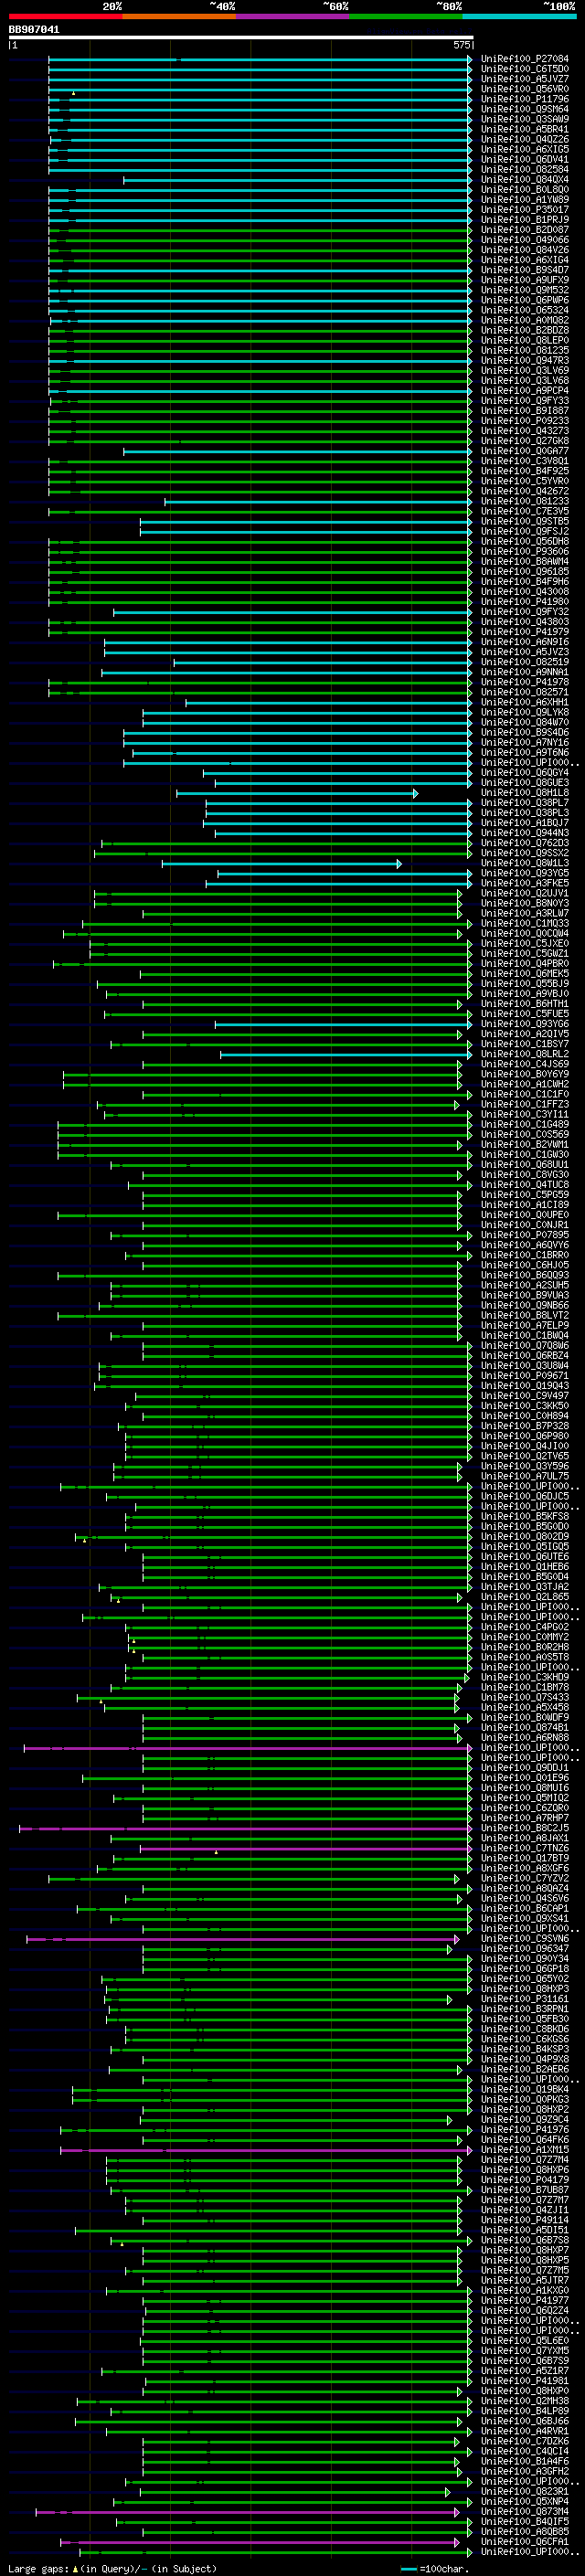Click label UniRef100_B2D087
The image size is (585, 2576).
point(525,230)
